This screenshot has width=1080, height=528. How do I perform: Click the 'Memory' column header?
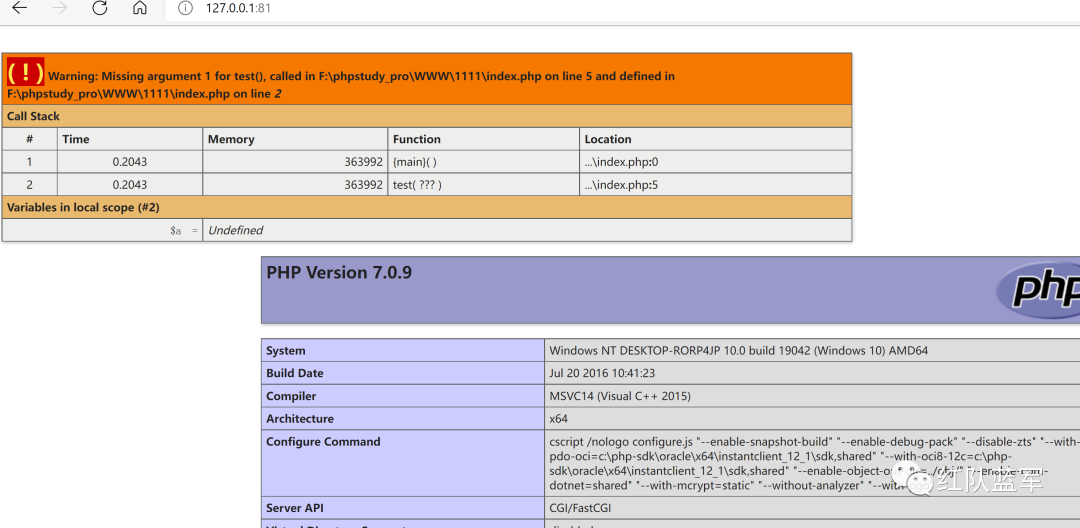tap(295, 139)
